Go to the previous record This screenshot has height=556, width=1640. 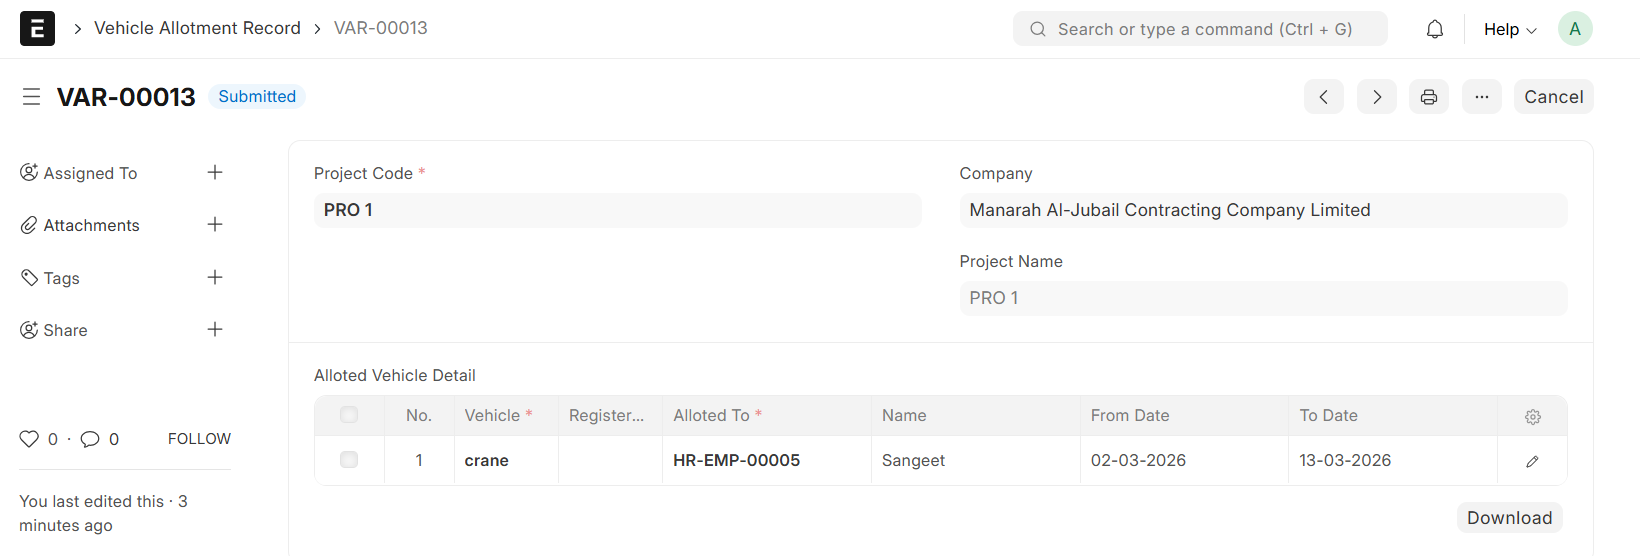1323,97
